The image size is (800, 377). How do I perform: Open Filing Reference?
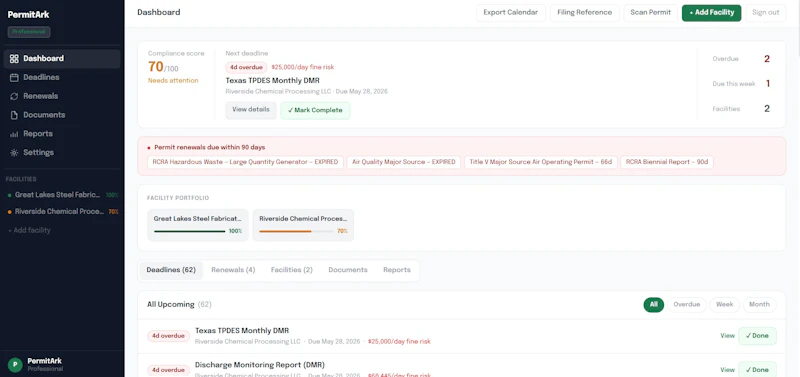pyautogui.click(x=585, y=13)
